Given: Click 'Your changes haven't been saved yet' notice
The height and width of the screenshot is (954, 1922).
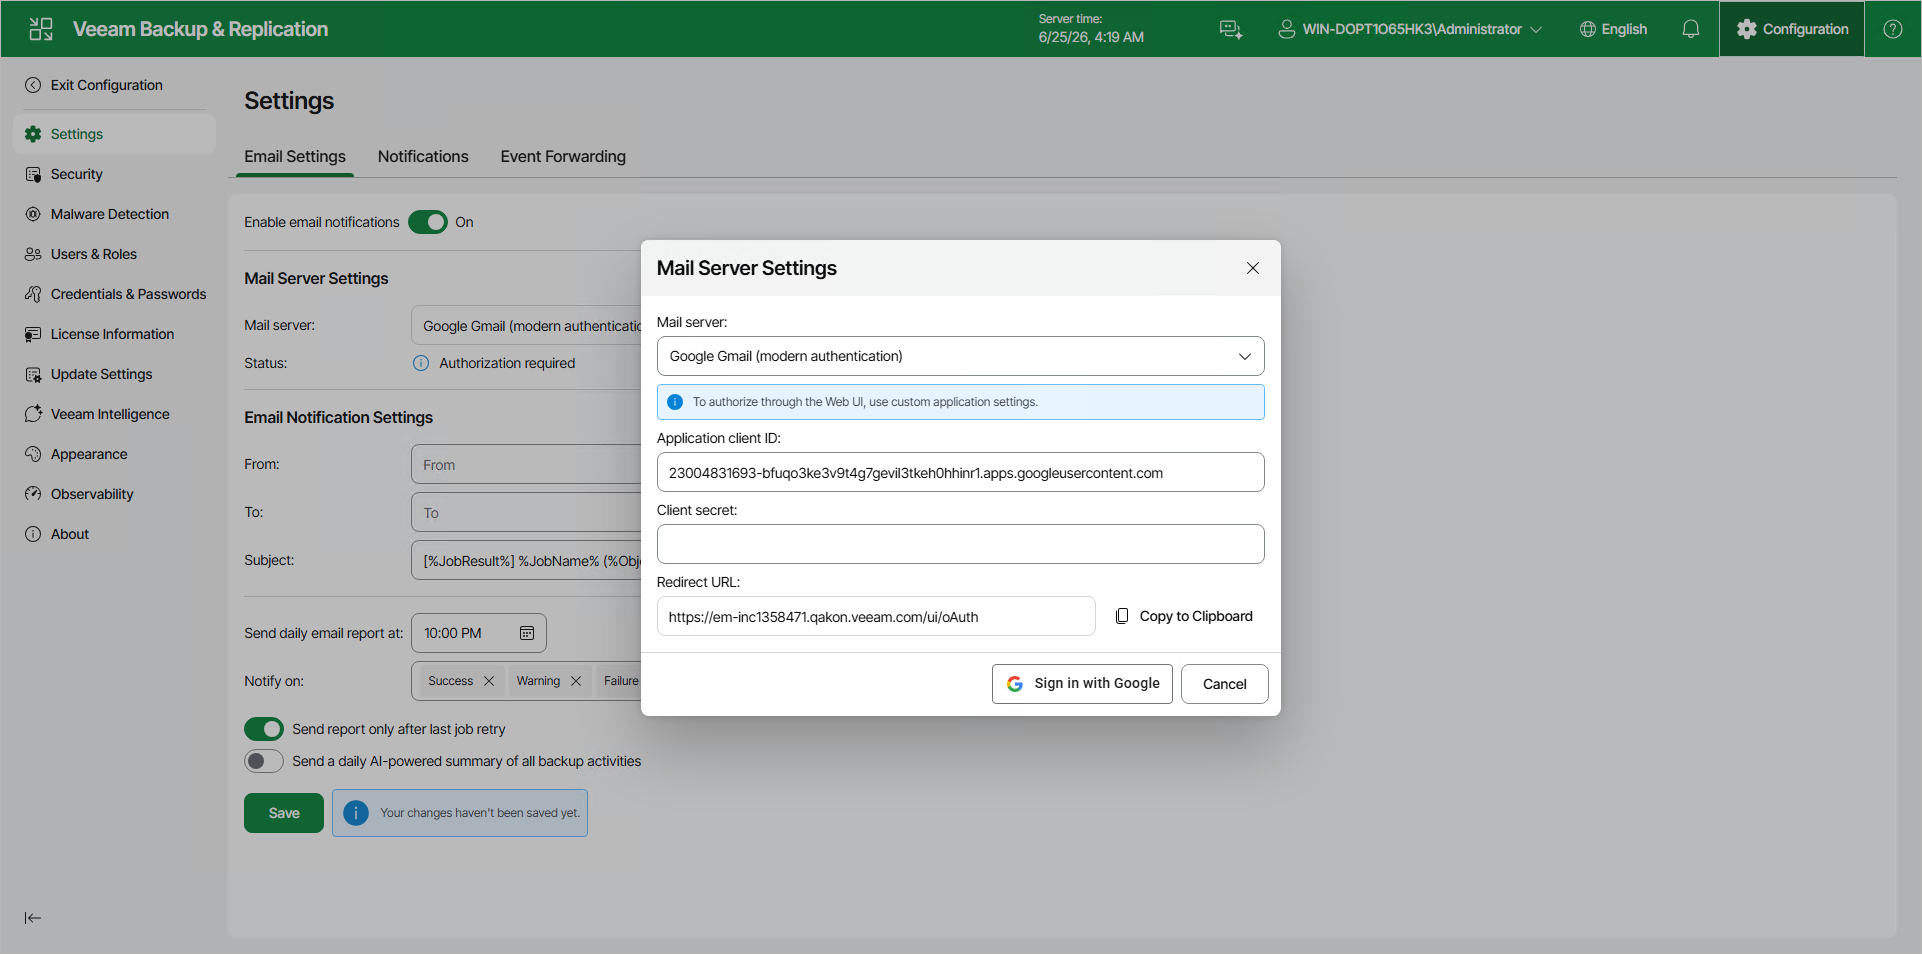Looking at the screenshot, I should [460, 813].
